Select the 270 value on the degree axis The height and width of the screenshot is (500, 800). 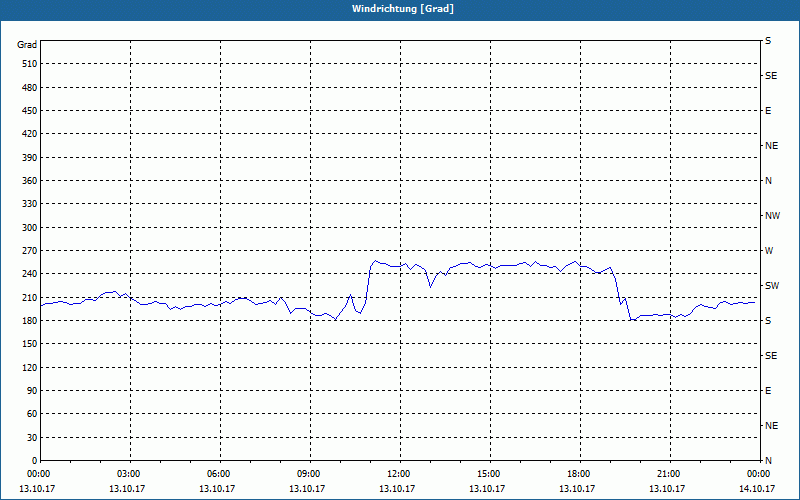30,251
